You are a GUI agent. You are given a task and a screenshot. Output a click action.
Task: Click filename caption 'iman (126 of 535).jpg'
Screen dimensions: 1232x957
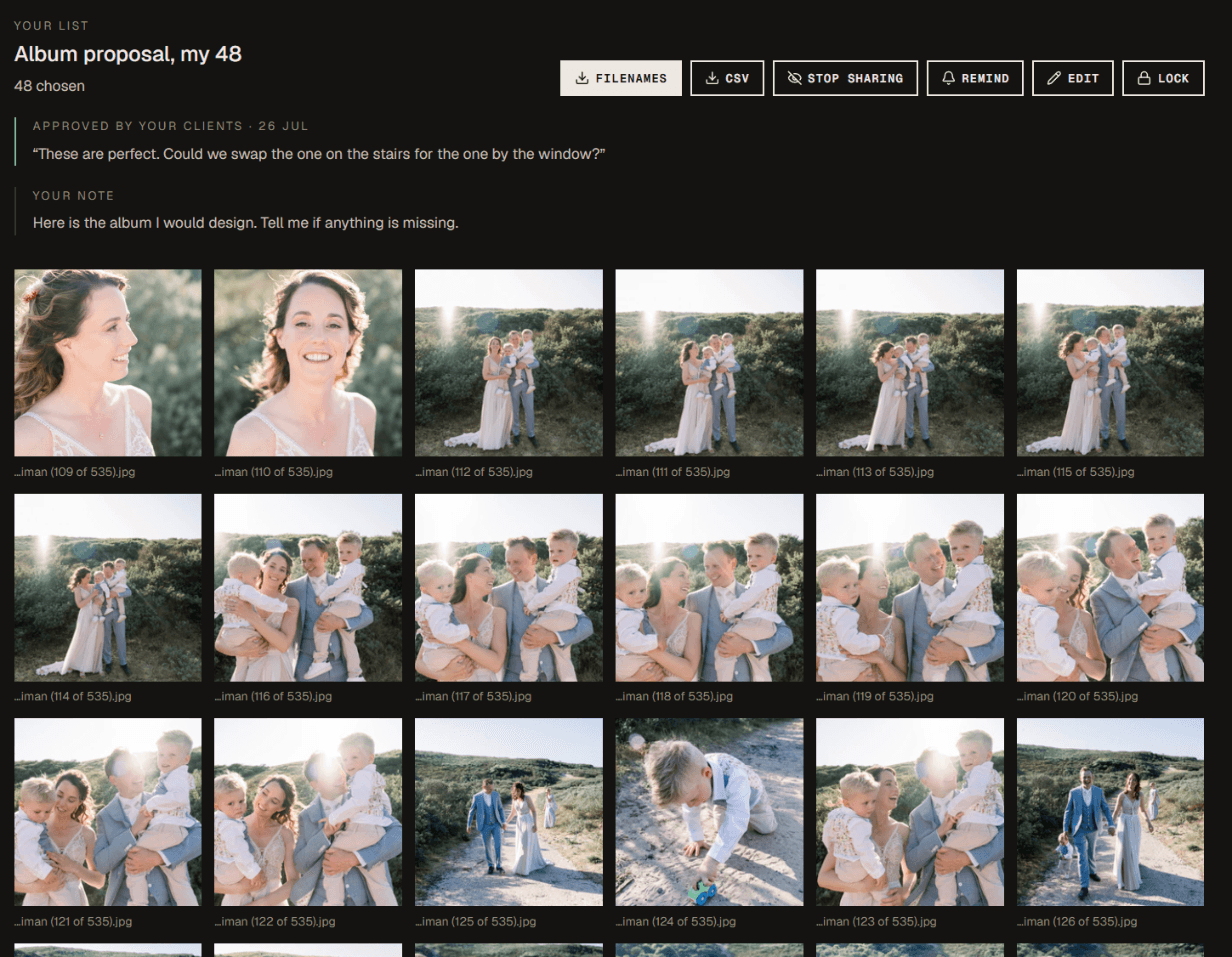pyautogui.click(x=1077, y=921)
